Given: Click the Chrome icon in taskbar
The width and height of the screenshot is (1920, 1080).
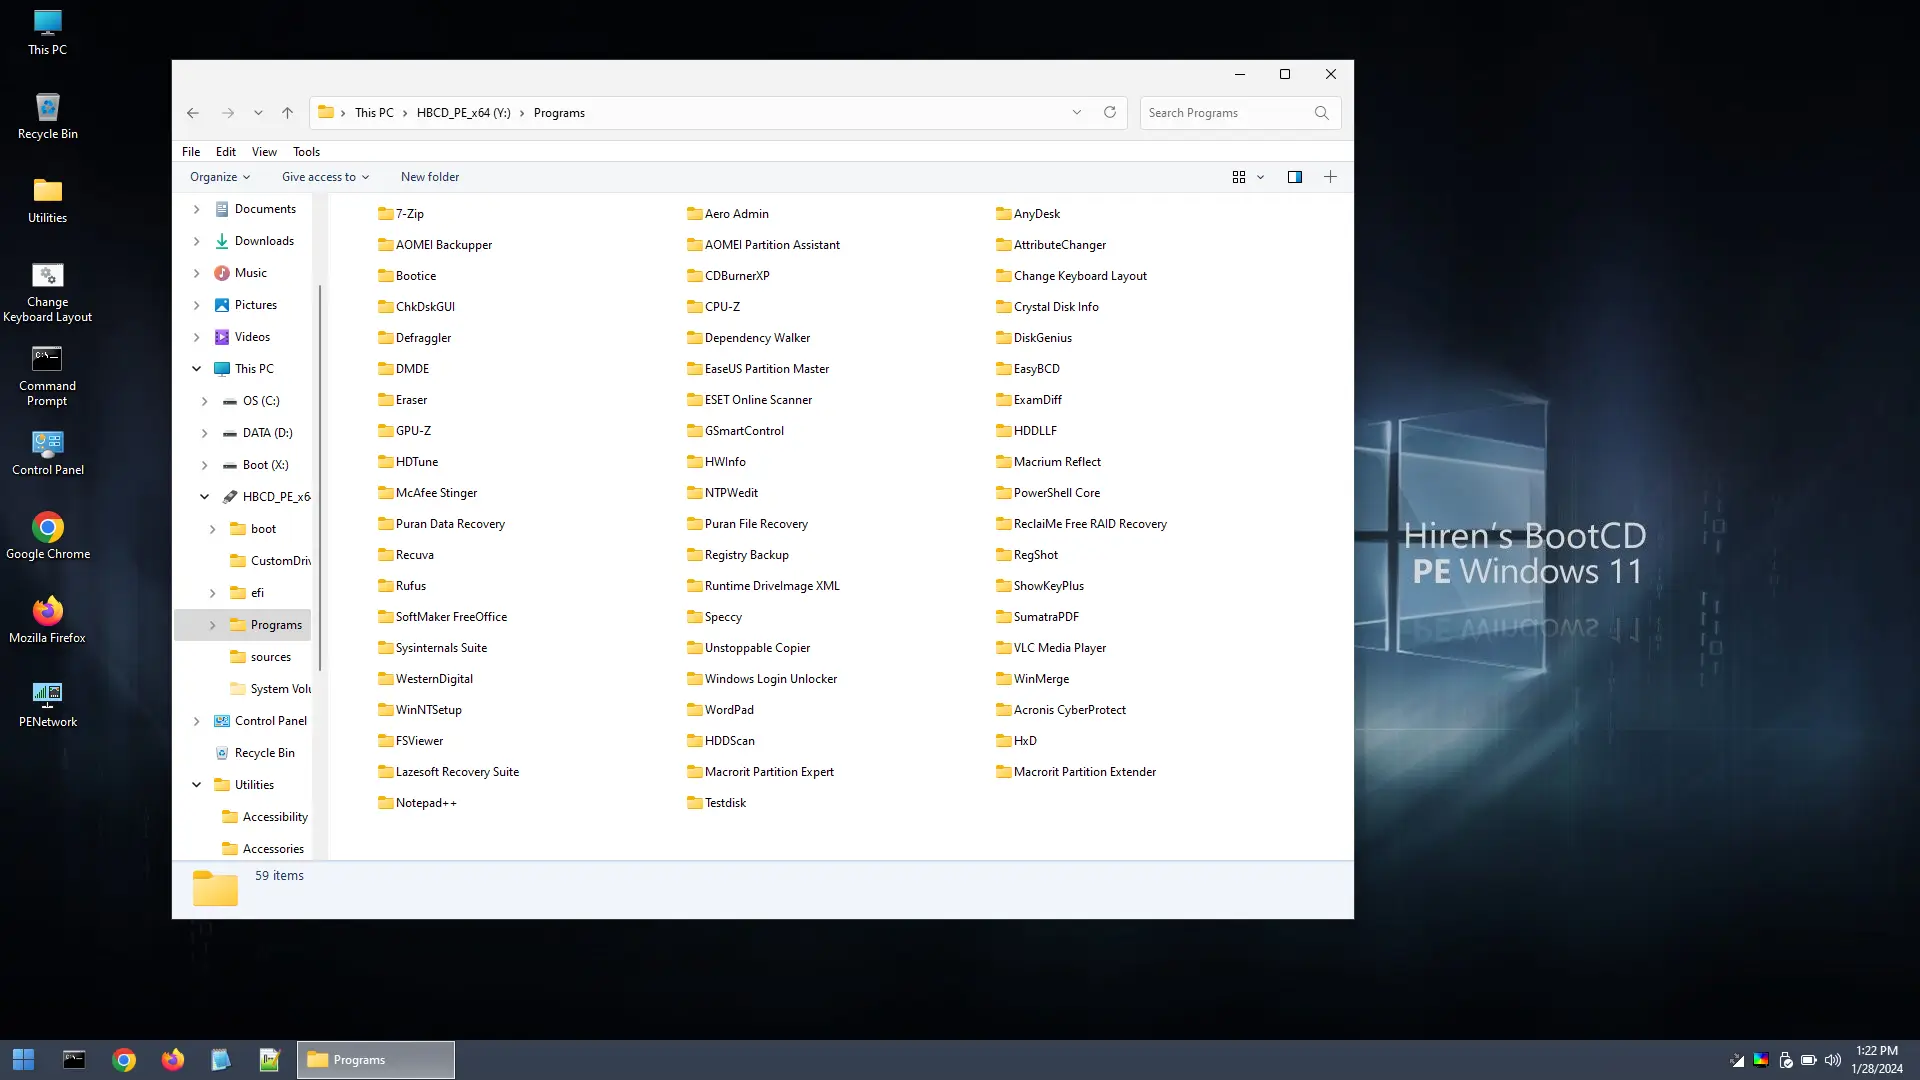Looking at the screenshot, I should pos(124,1060).
